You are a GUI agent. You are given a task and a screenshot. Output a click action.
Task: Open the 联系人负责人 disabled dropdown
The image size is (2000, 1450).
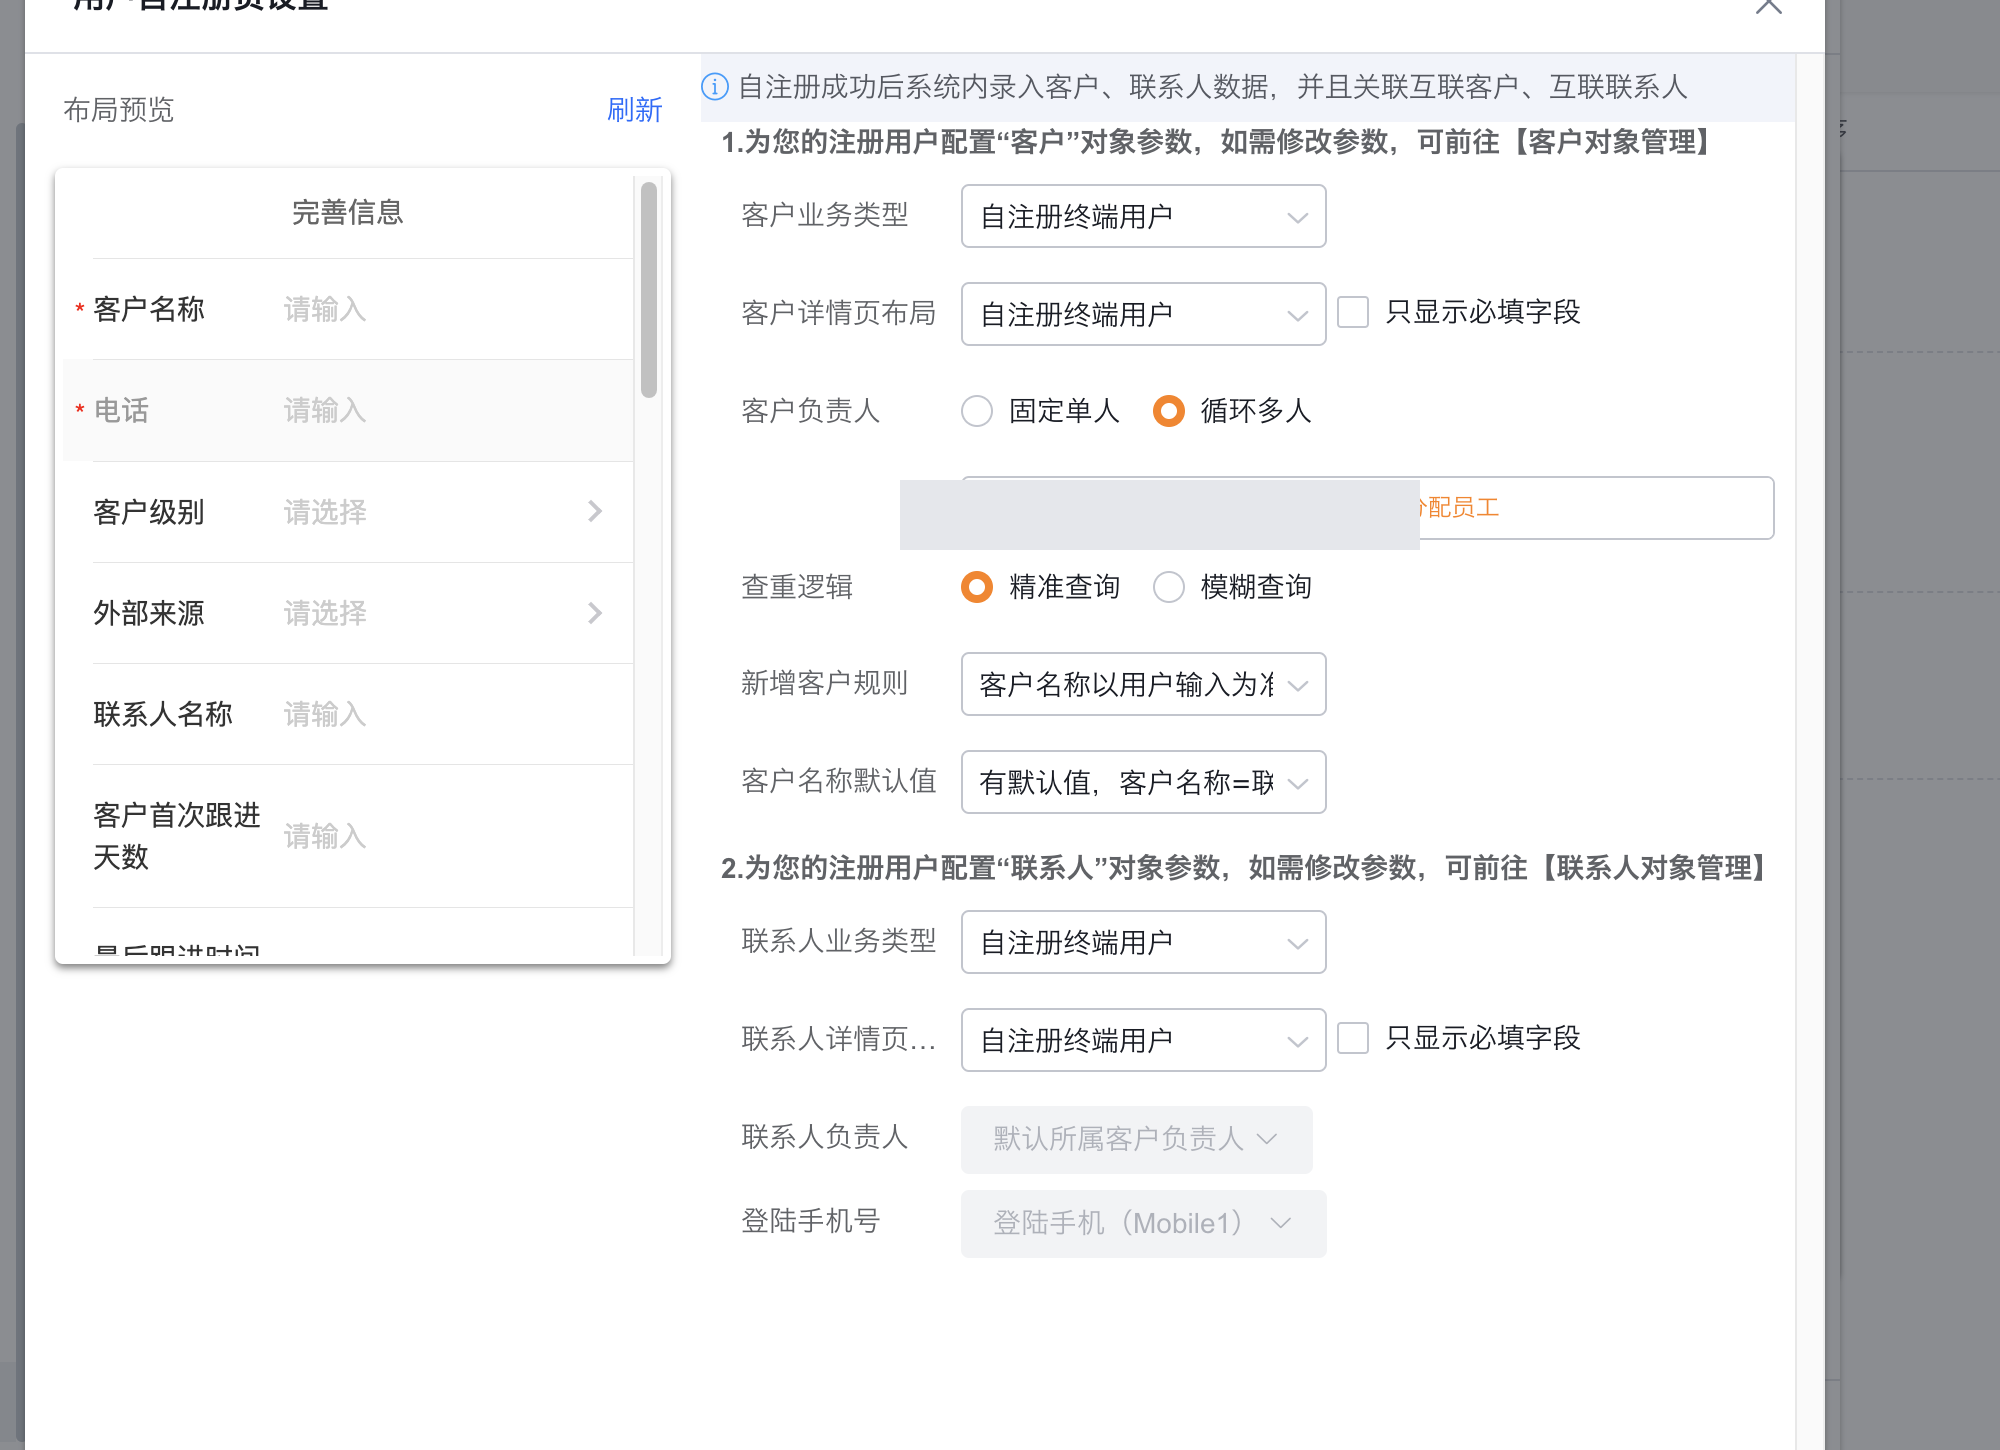pyautogui.click(x=1136, y=1139)
